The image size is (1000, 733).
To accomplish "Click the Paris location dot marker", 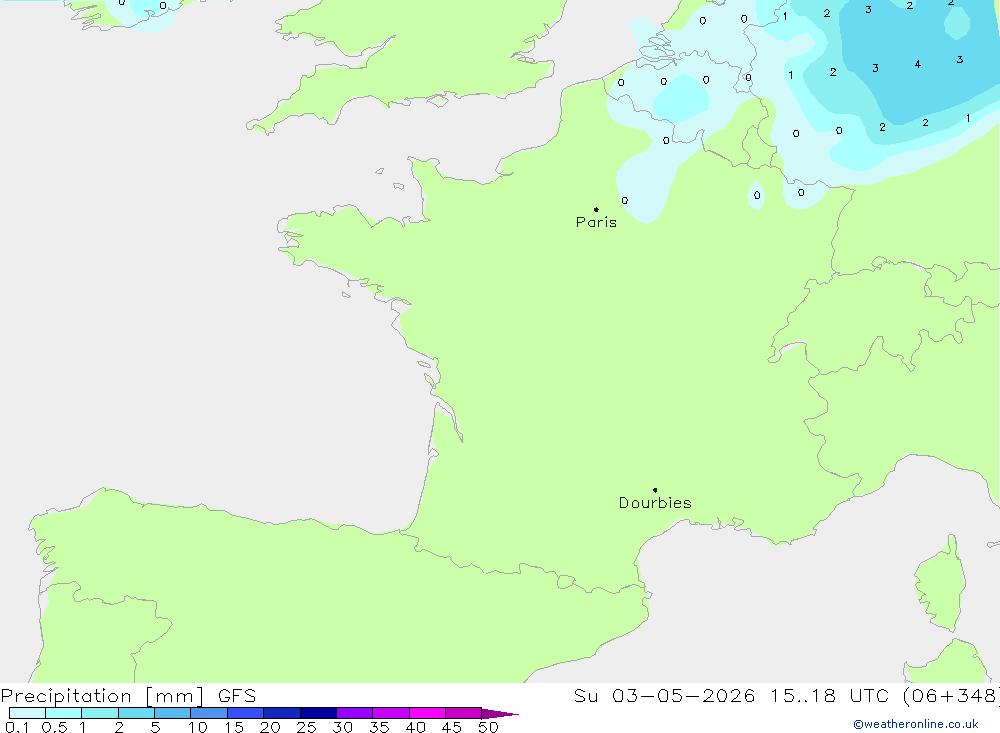I will (596, 209).
